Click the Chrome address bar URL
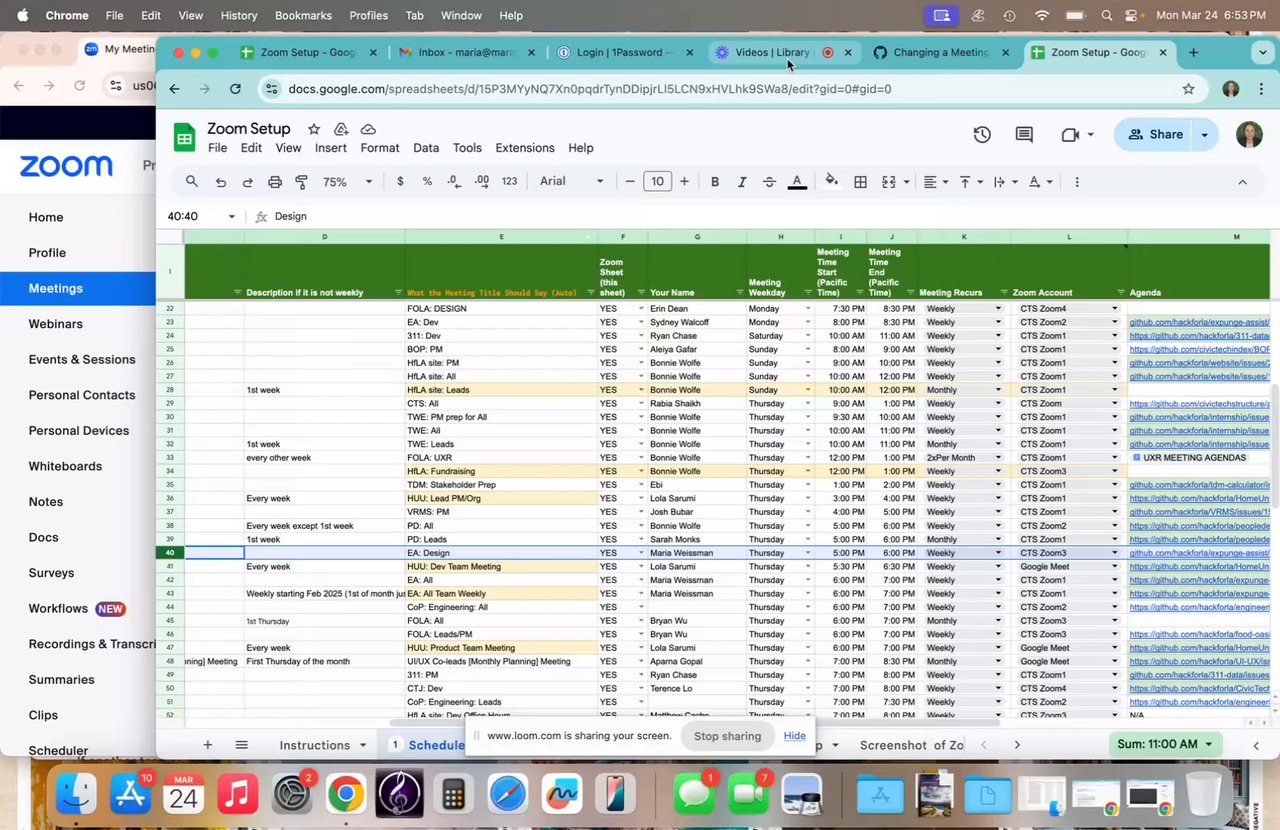The height and width of the screenshot is (830, 1280). (590, 89)
